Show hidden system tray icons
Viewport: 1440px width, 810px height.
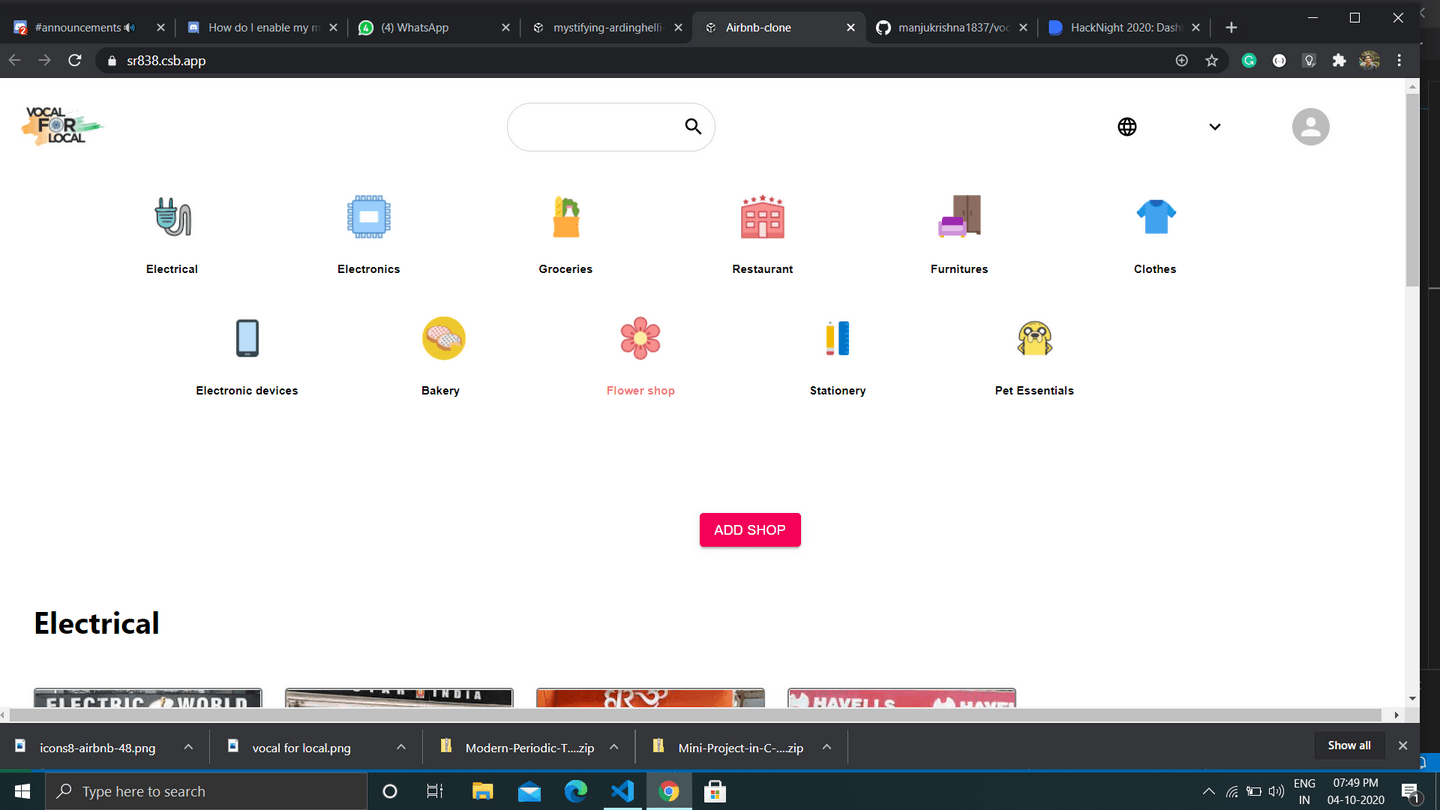pyautogui.click(x=1209, y=791)
